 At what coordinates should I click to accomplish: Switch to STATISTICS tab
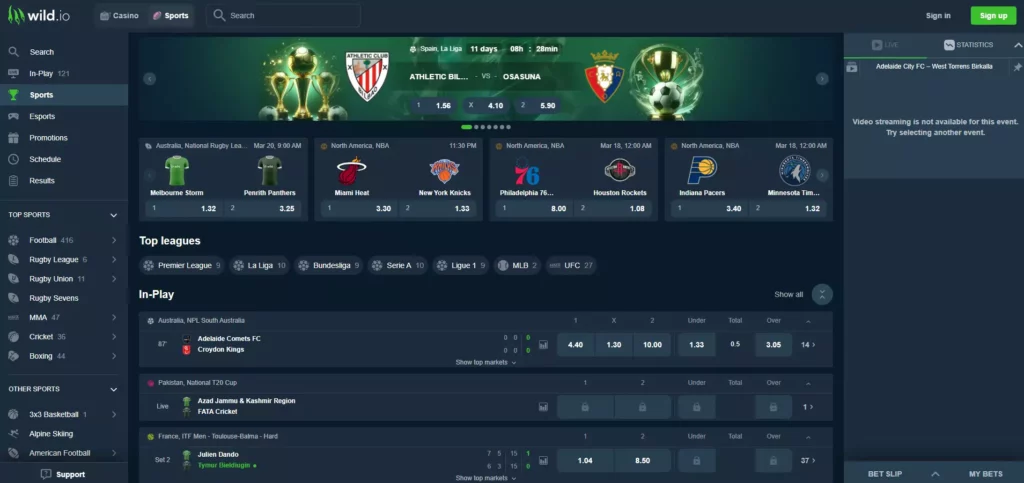(968, 45)
